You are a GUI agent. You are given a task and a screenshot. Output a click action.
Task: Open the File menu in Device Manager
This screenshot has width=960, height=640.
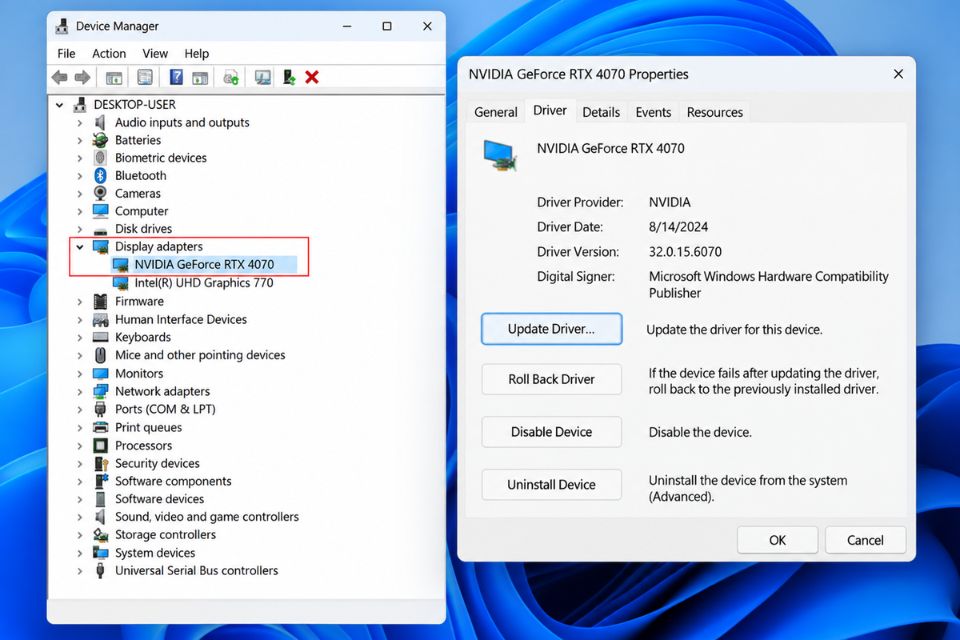pos(66,53)
